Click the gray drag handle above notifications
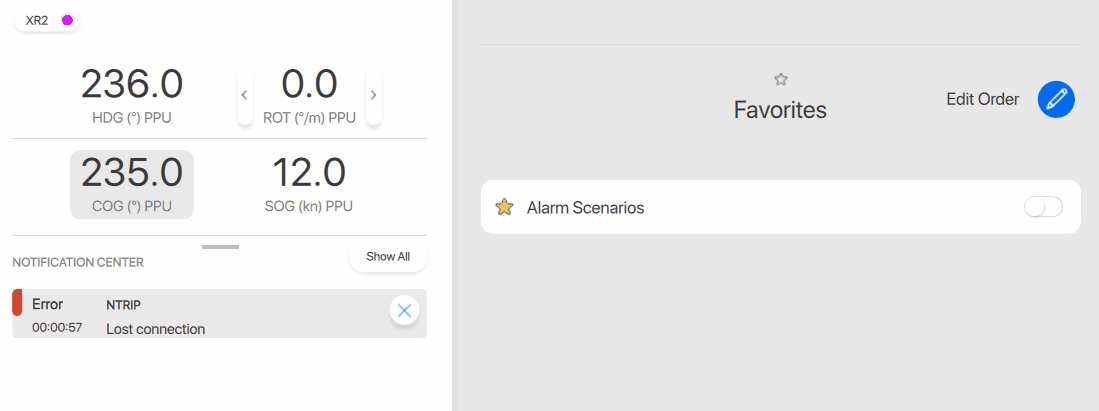Viewport: 1099px width, 411px height. (220, 246)
